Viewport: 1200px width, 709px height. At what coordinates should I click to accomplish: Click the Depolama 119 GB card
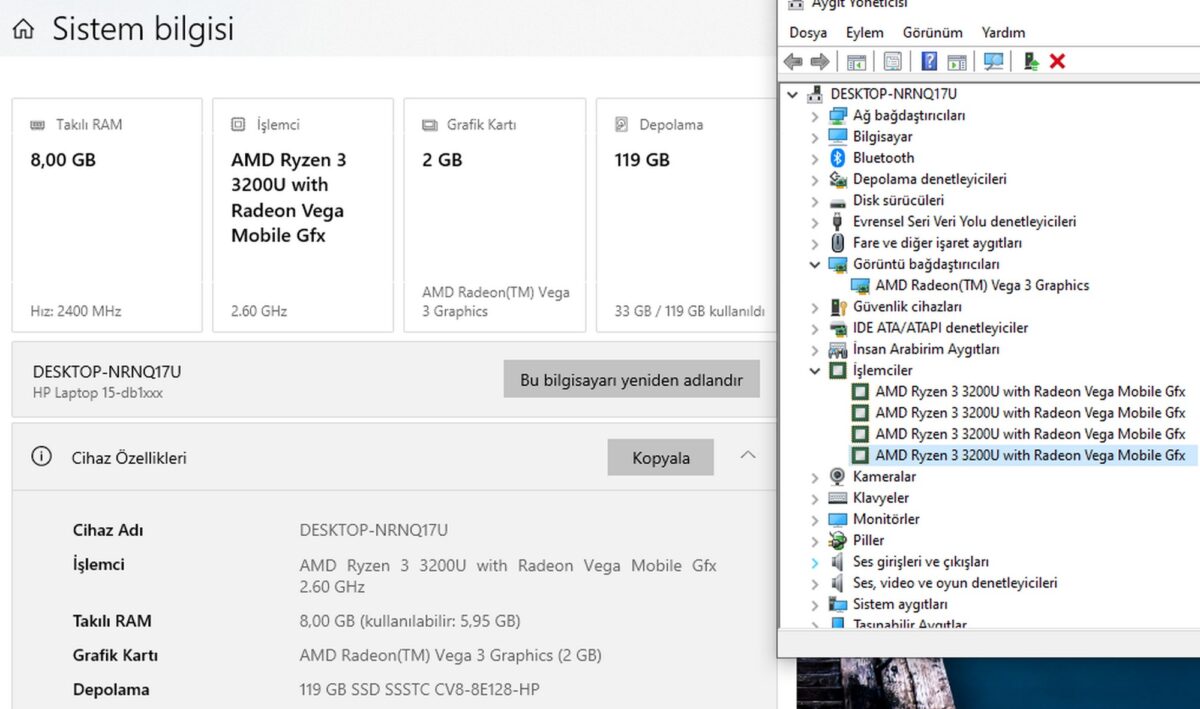687,215
